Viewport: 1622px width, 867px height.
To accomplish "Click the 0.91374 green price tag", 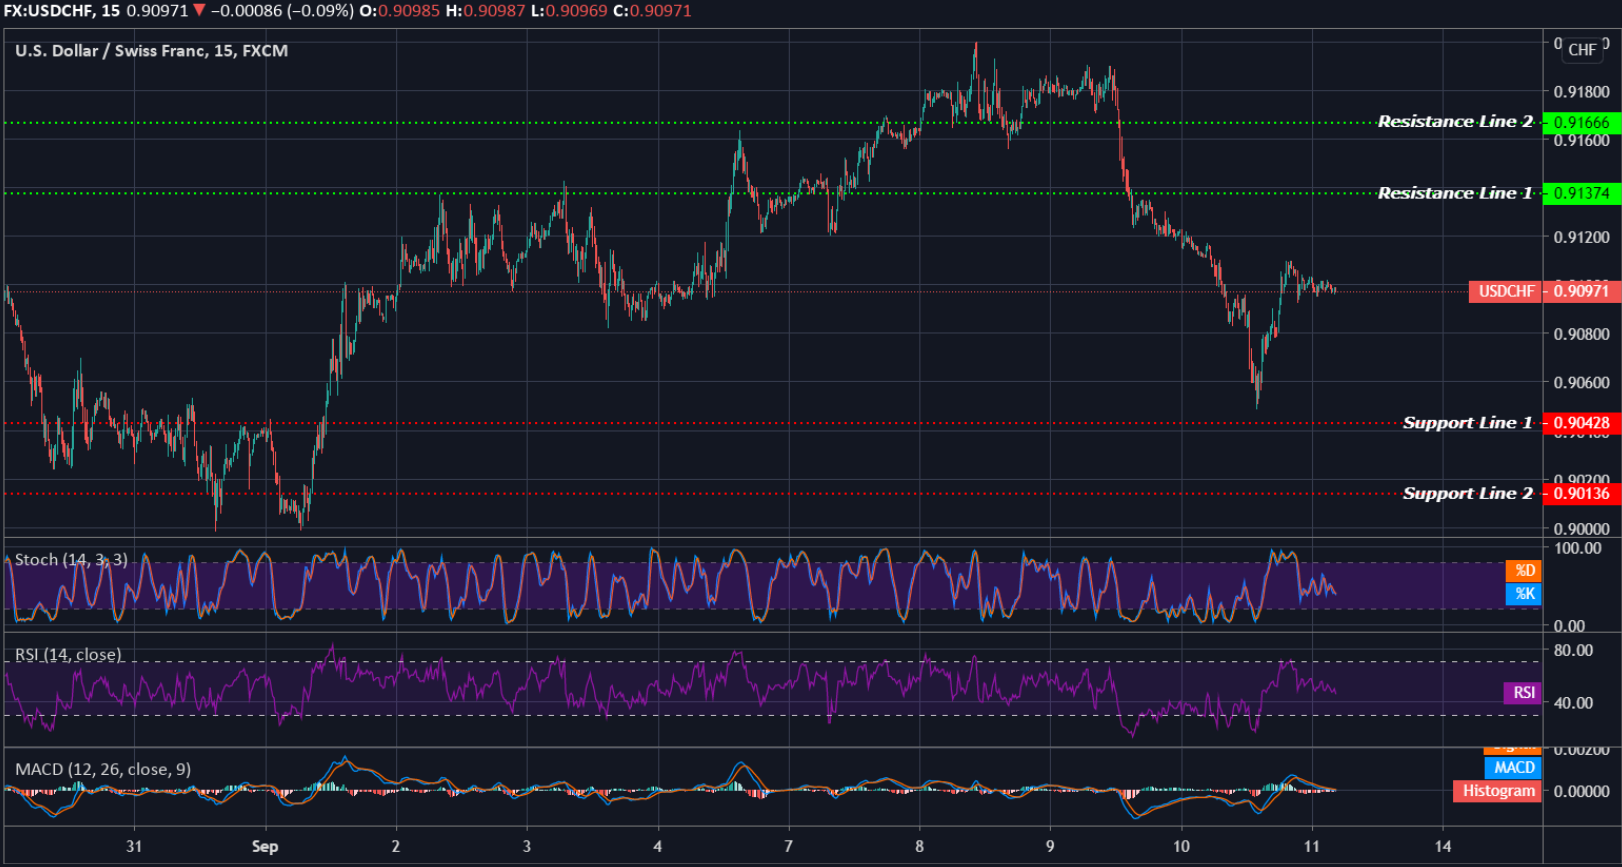I will tap(1582, 194).
